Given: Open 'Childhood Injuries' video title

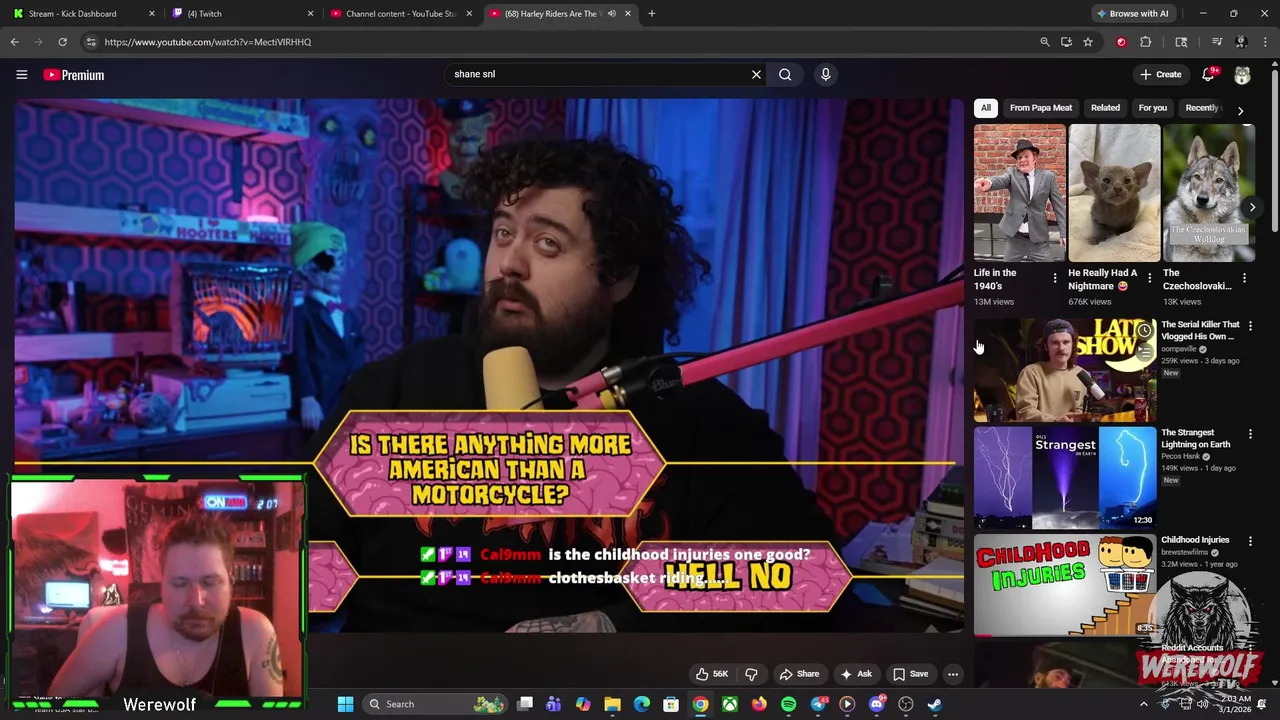Looking at the screenshot, I should point(1195,540).
